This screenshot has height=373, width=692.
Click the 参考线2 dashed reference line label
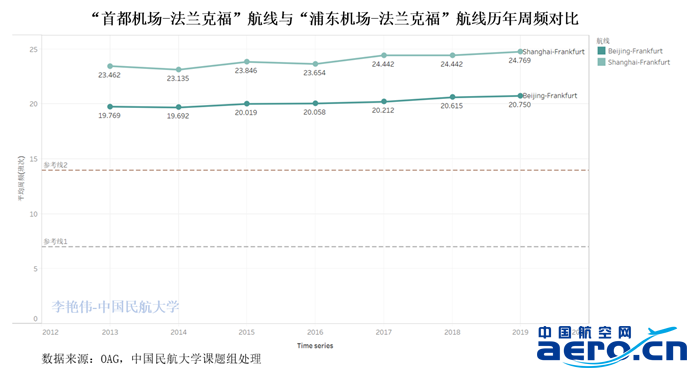point(56,165)
